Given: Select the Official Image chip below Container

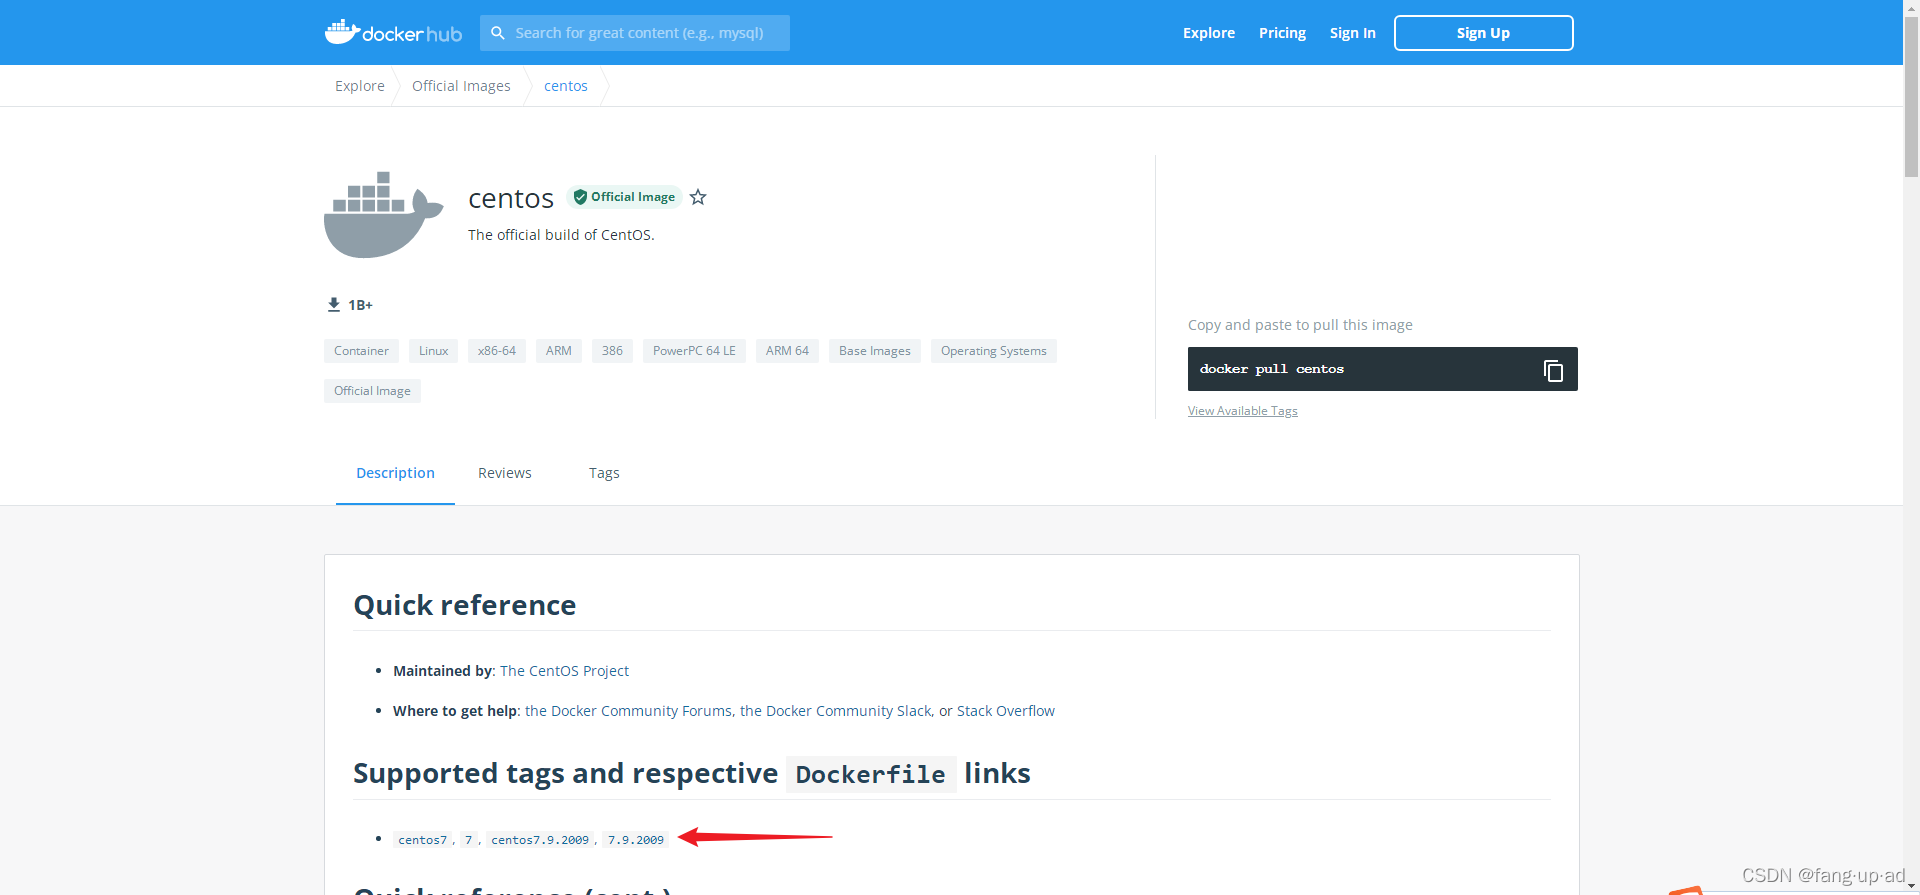Looking at the screenshot, I should [372, 391].
